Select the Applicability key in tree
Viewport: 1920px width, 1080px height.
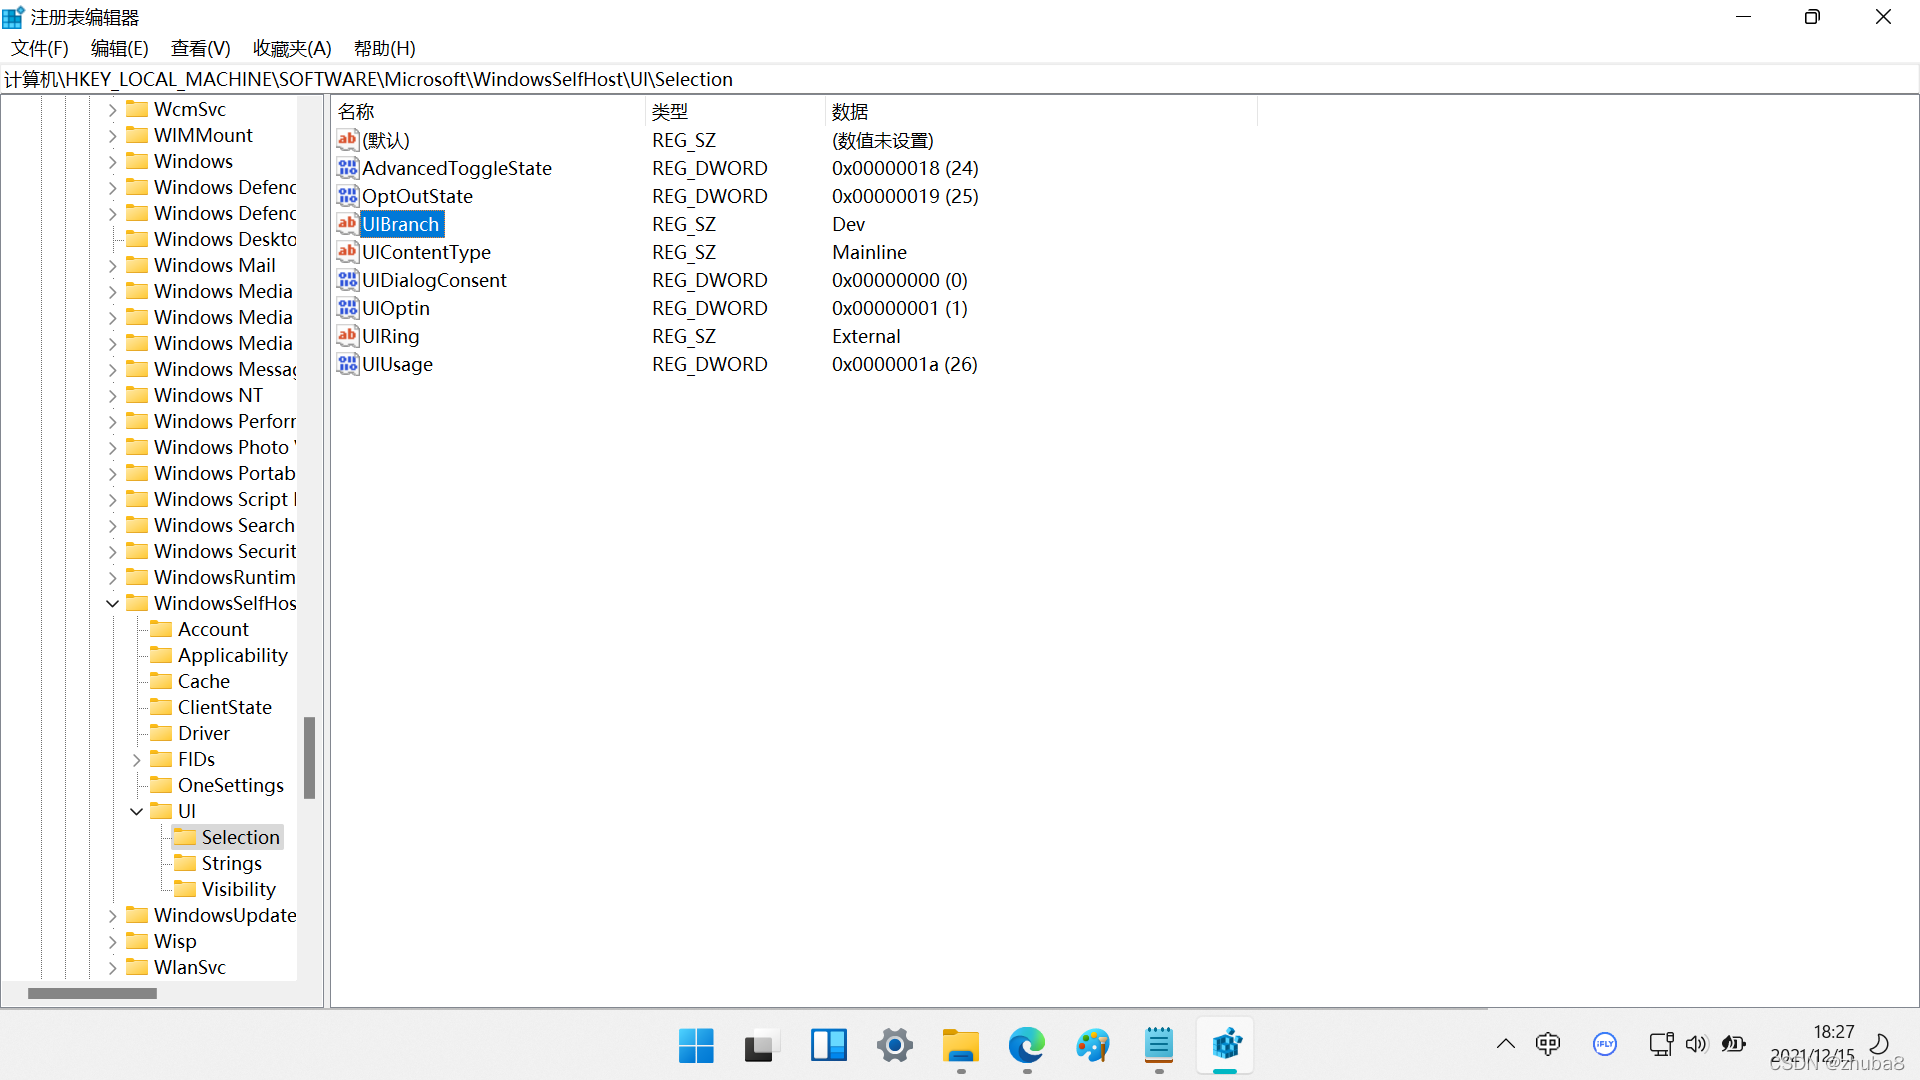(x=232, y=655)
